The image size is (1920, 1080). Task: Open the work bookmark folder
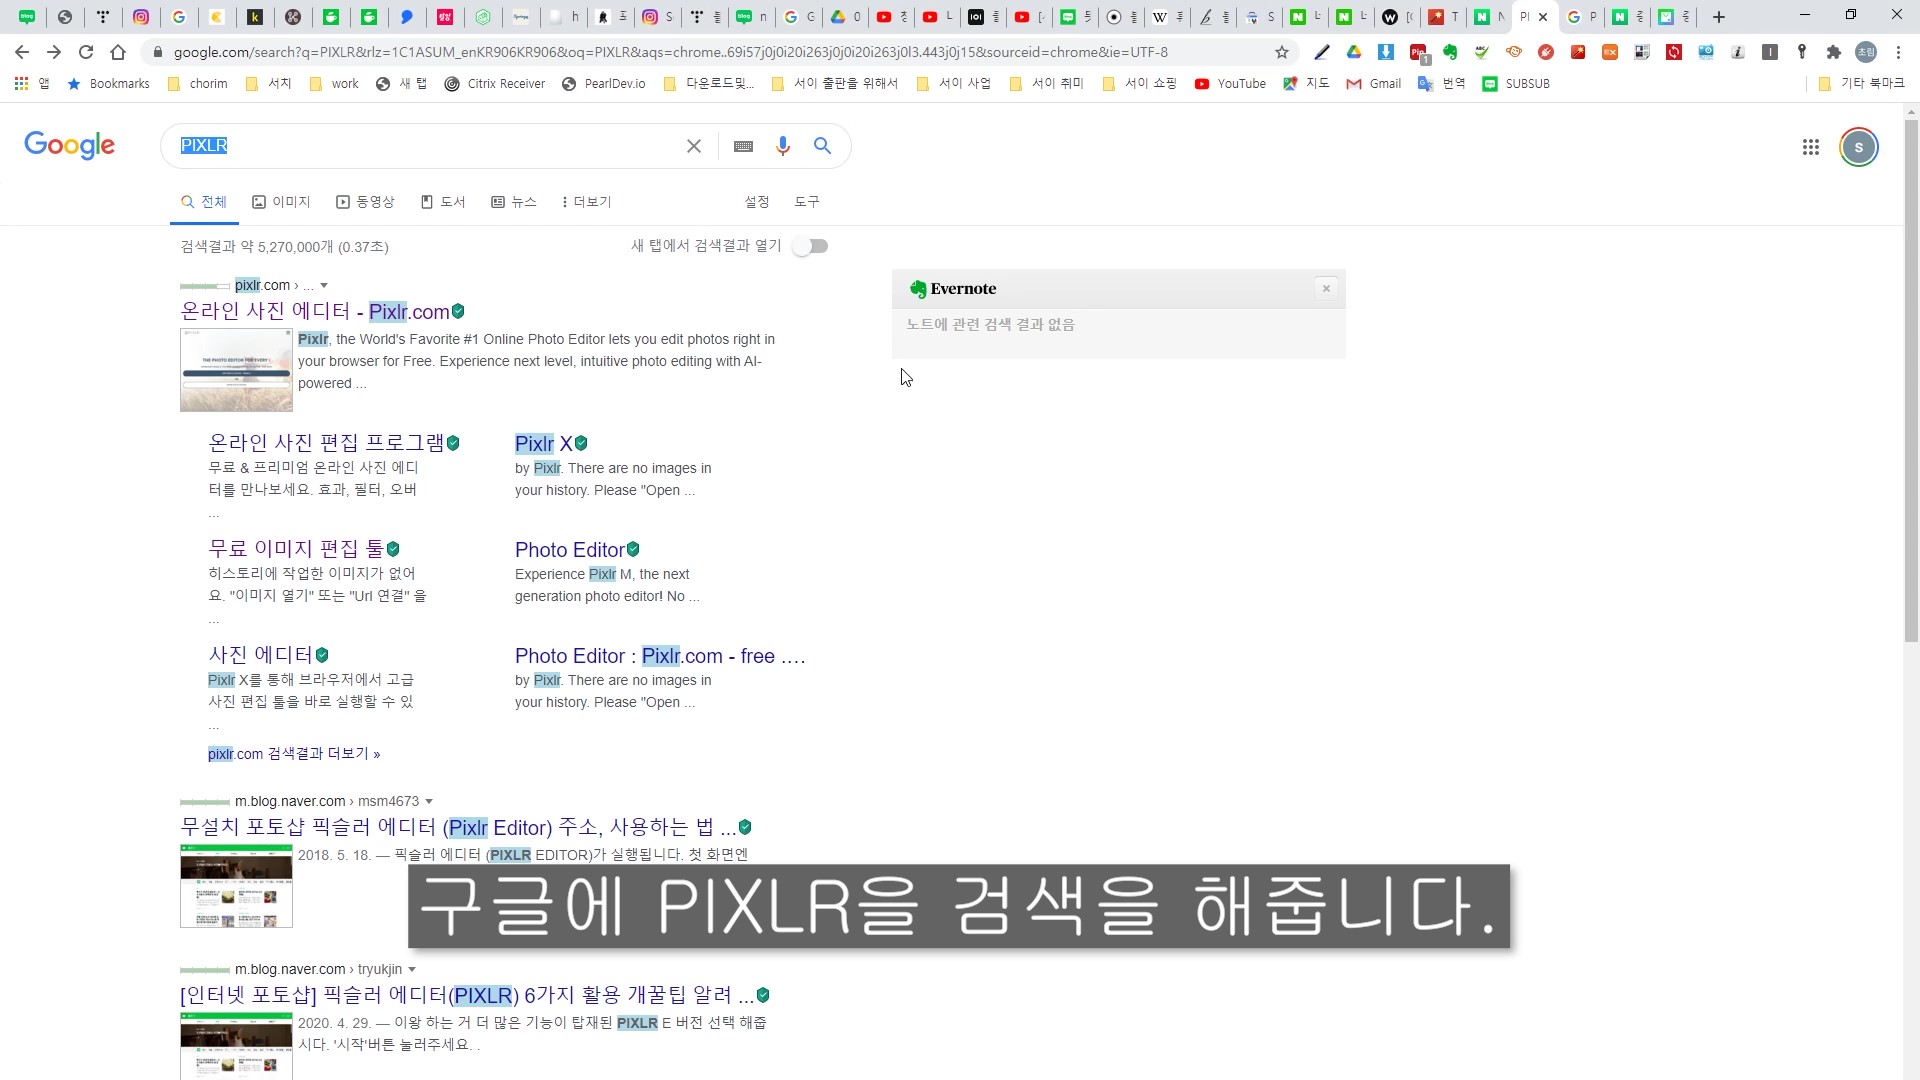[334, 84]
